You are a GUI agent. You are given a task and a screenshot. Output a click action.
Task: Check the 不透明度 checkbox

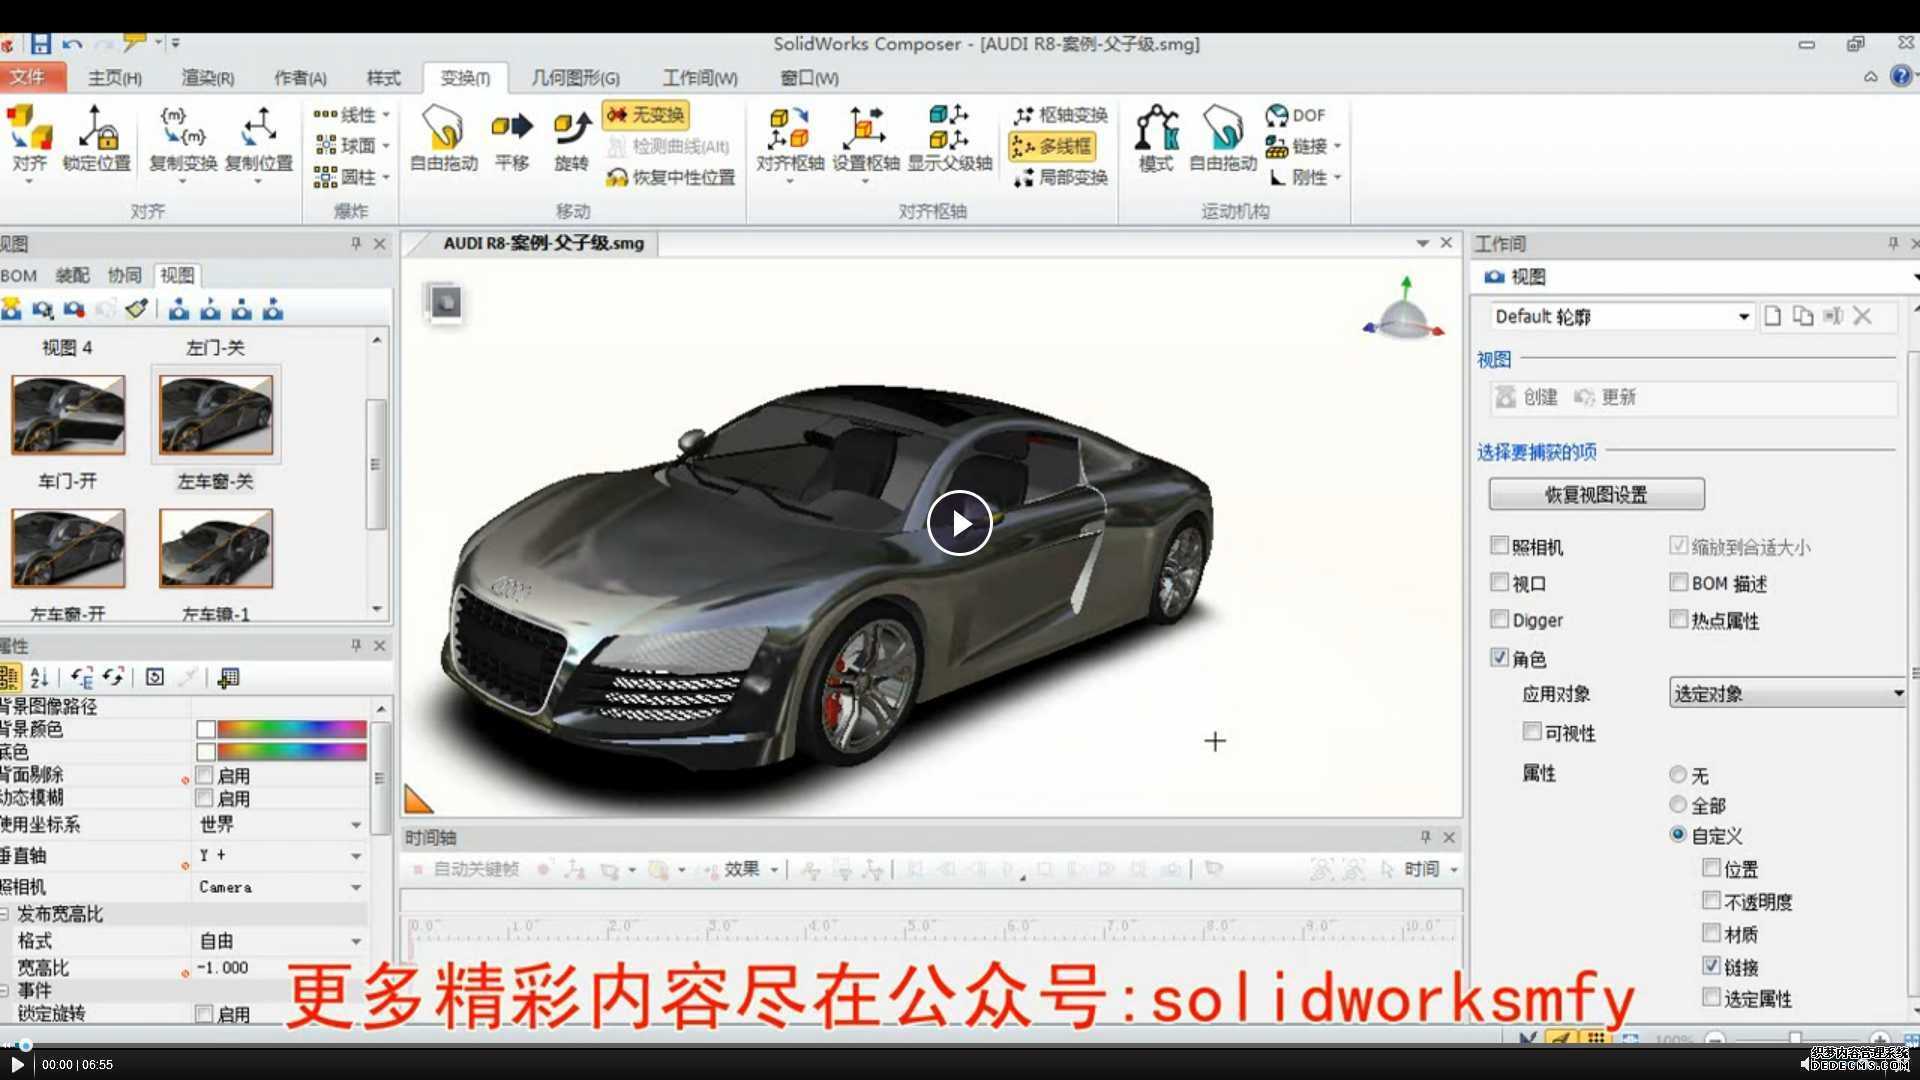tap(1711, 900)
